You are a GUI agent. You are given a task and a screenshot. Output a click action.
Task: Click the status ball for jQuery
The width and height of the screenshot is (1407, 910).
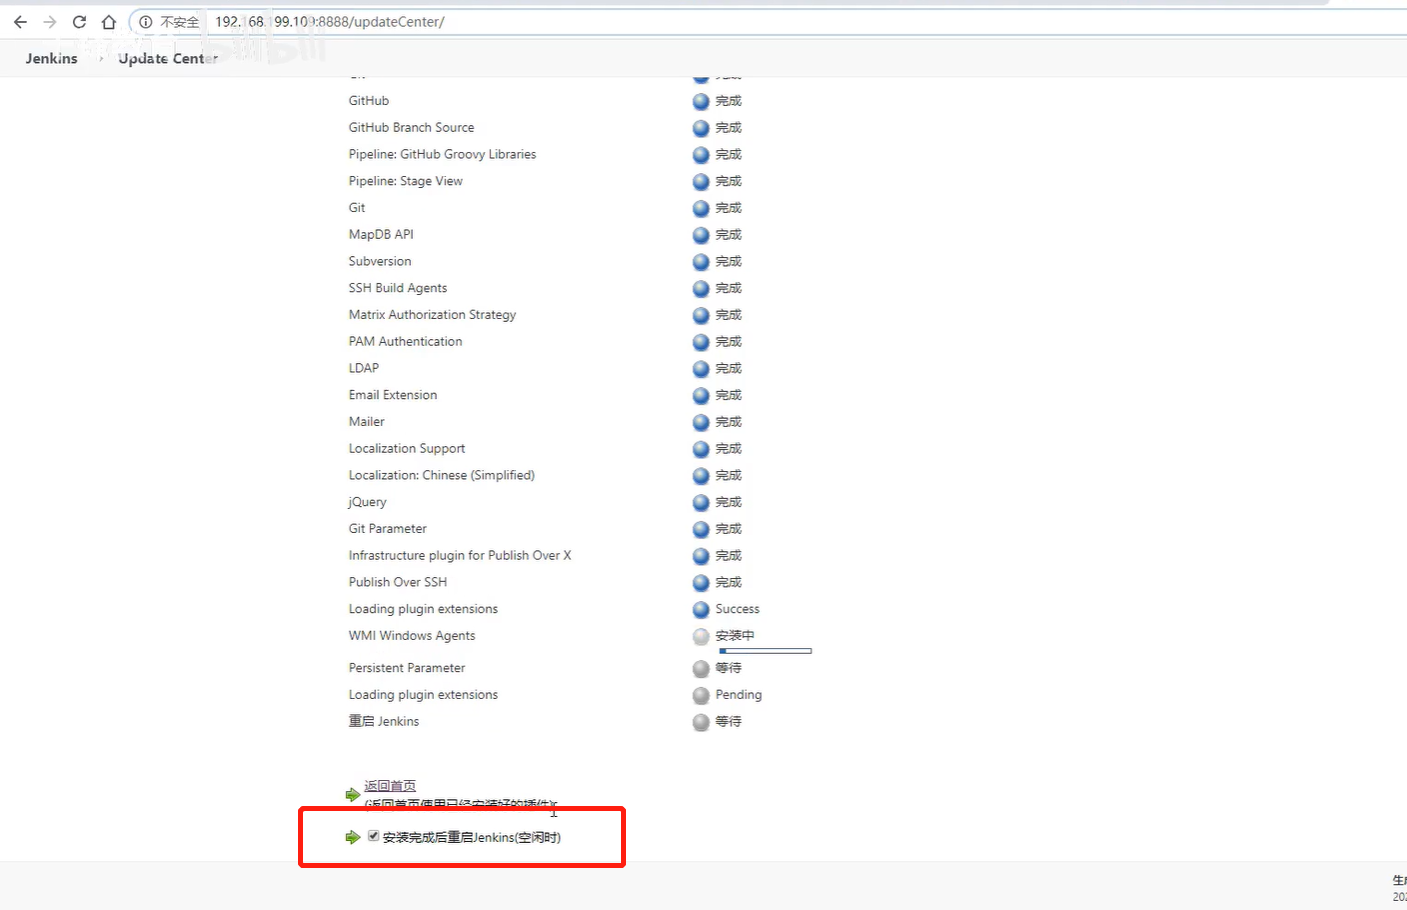point(701,503)
